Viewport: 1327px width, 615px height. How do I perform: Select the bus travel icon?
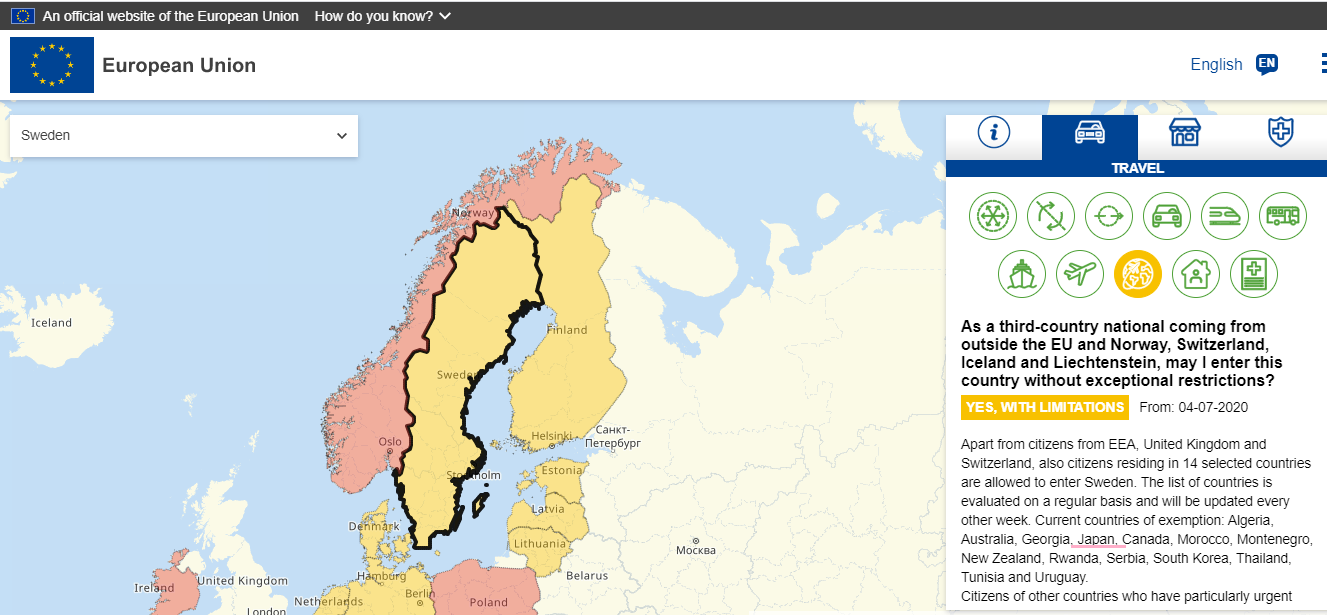(x=1283, y=216)
